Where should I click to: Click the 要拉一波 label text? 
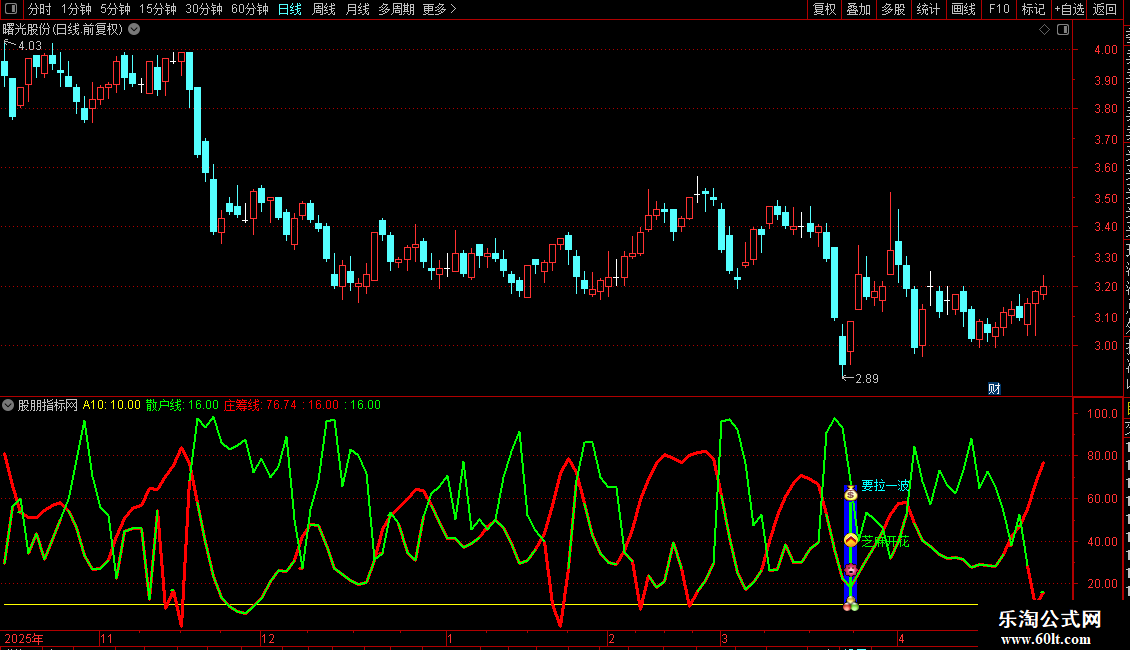point(885,486)
